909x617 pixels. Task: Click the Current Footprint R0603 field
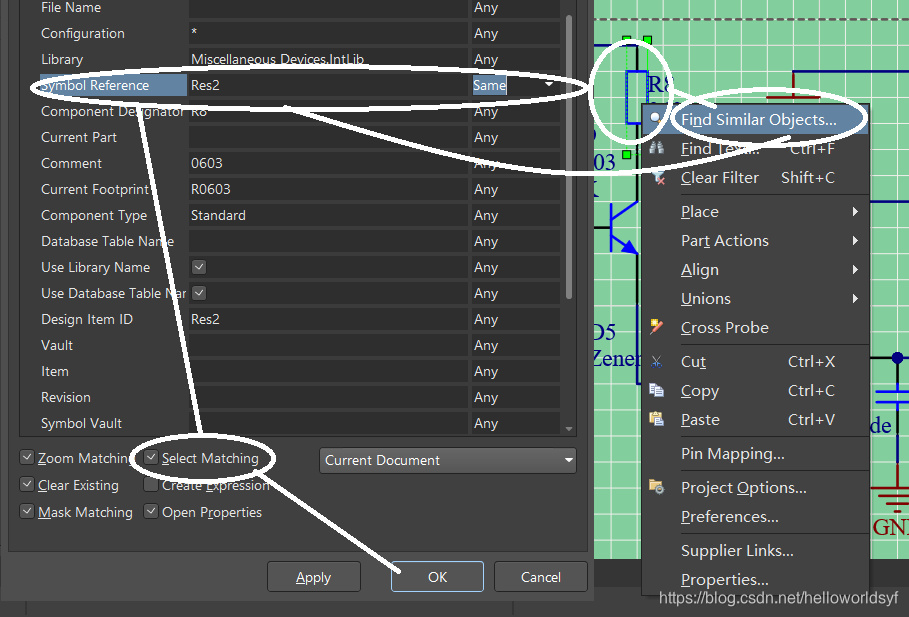[x=327, y=189]
